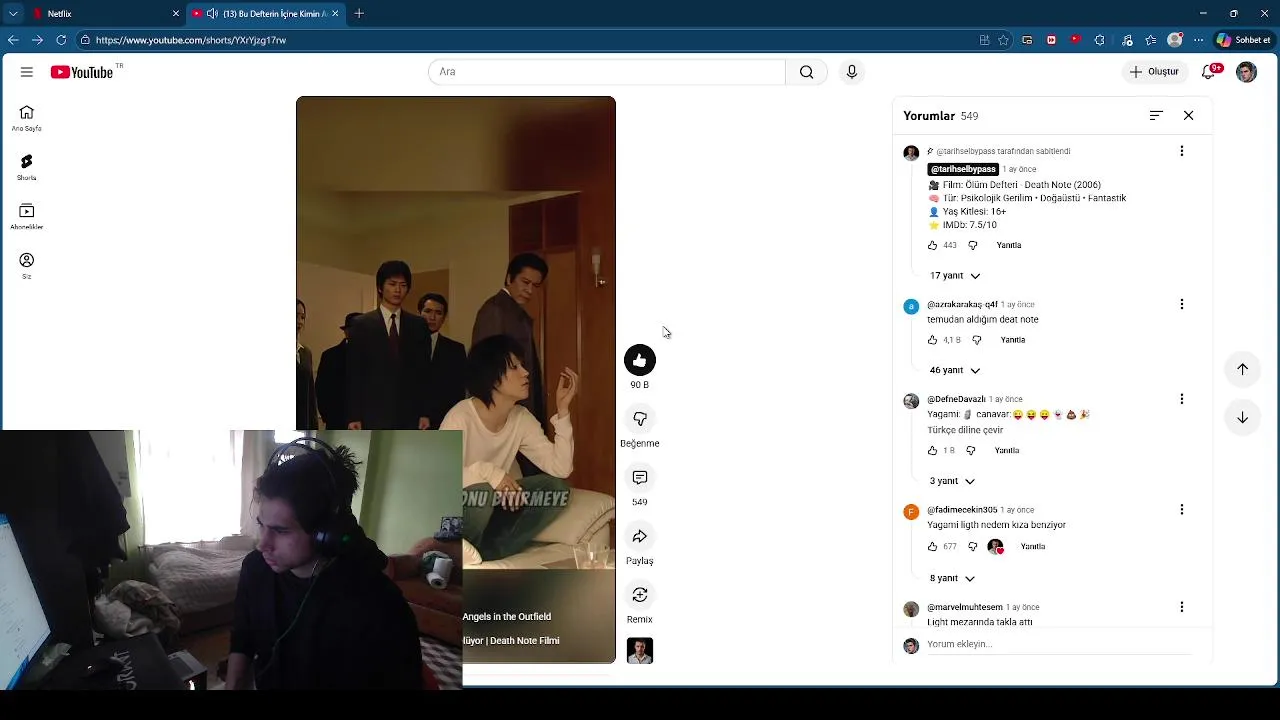This screenshot has height=720, width=1280.
Task: Open the Sohbet et Copilot button
Action: pos(1244,40)
